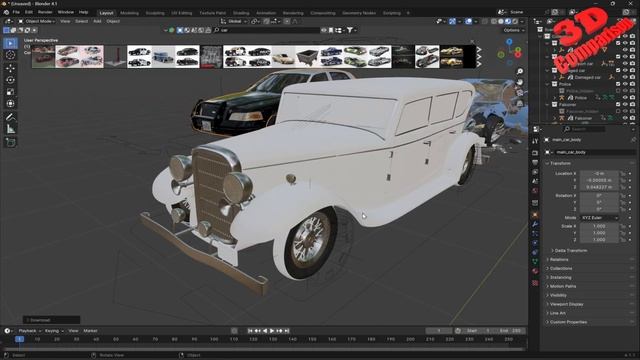Expand the Delta Transform panel
The width and height of the screenshot is (640, 360).
point(571,251)
